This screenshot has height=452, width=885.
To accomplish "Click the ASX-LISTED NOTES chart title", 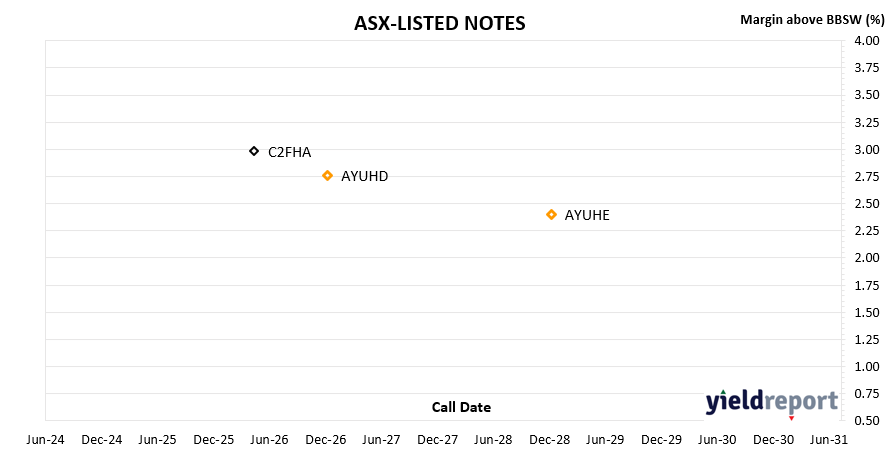I will (x=440, y=24).
